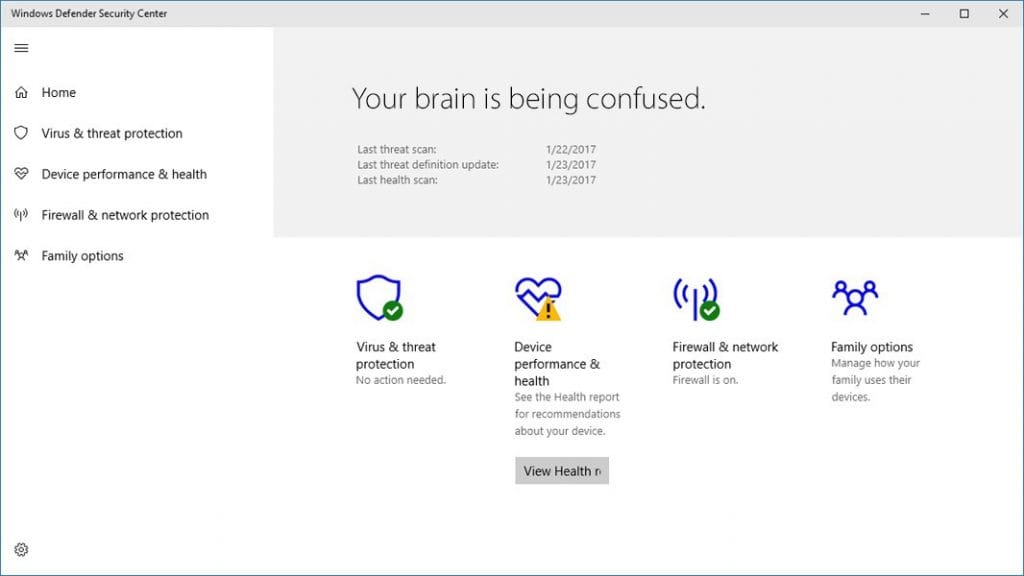The image size is (1024, 576).
Task: Click the large antenna icon with green checkmark
Action: [696, 299]
